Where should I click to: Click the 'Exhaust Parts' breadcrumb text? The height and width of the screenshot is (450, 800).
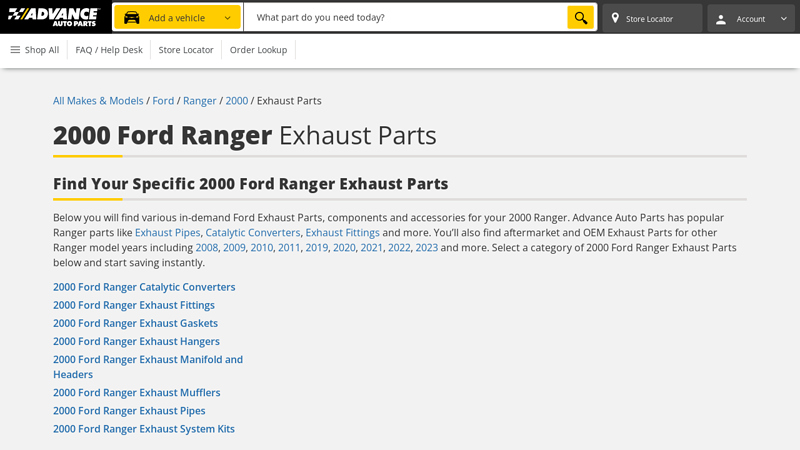289,101
